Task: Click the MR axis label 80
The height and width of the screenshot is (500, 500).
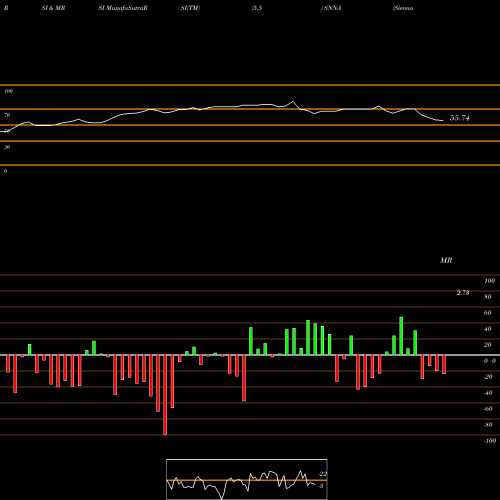Action: [488, 297]
